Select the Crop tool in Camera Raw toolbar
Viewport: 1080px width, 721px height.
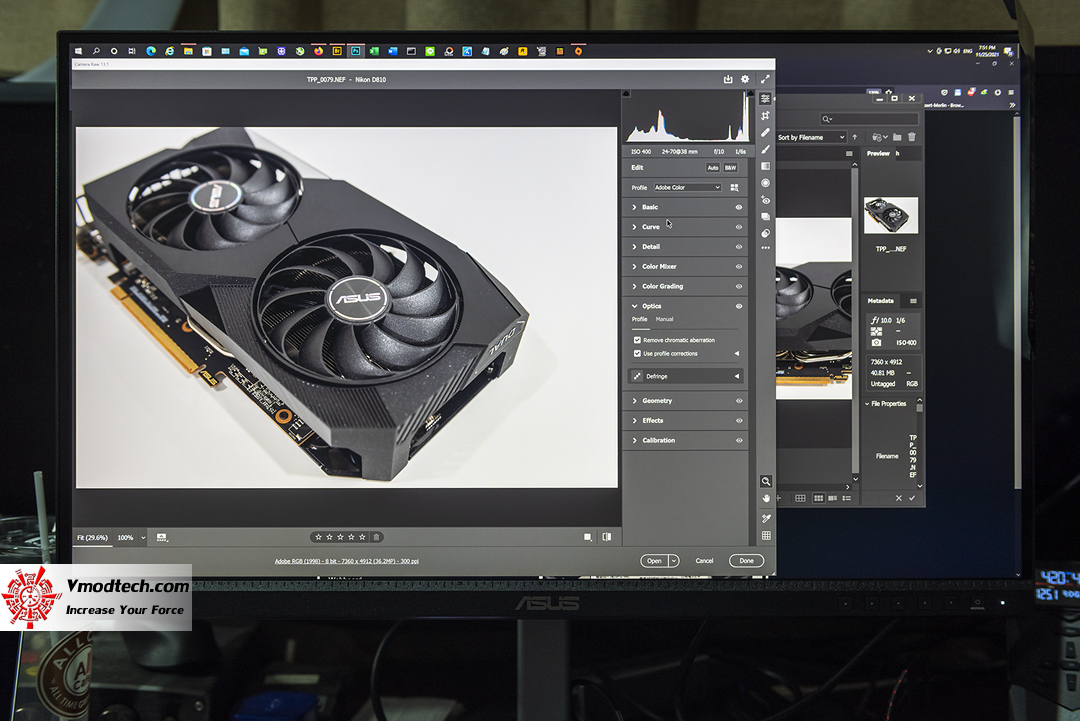[x=765, y=116]
